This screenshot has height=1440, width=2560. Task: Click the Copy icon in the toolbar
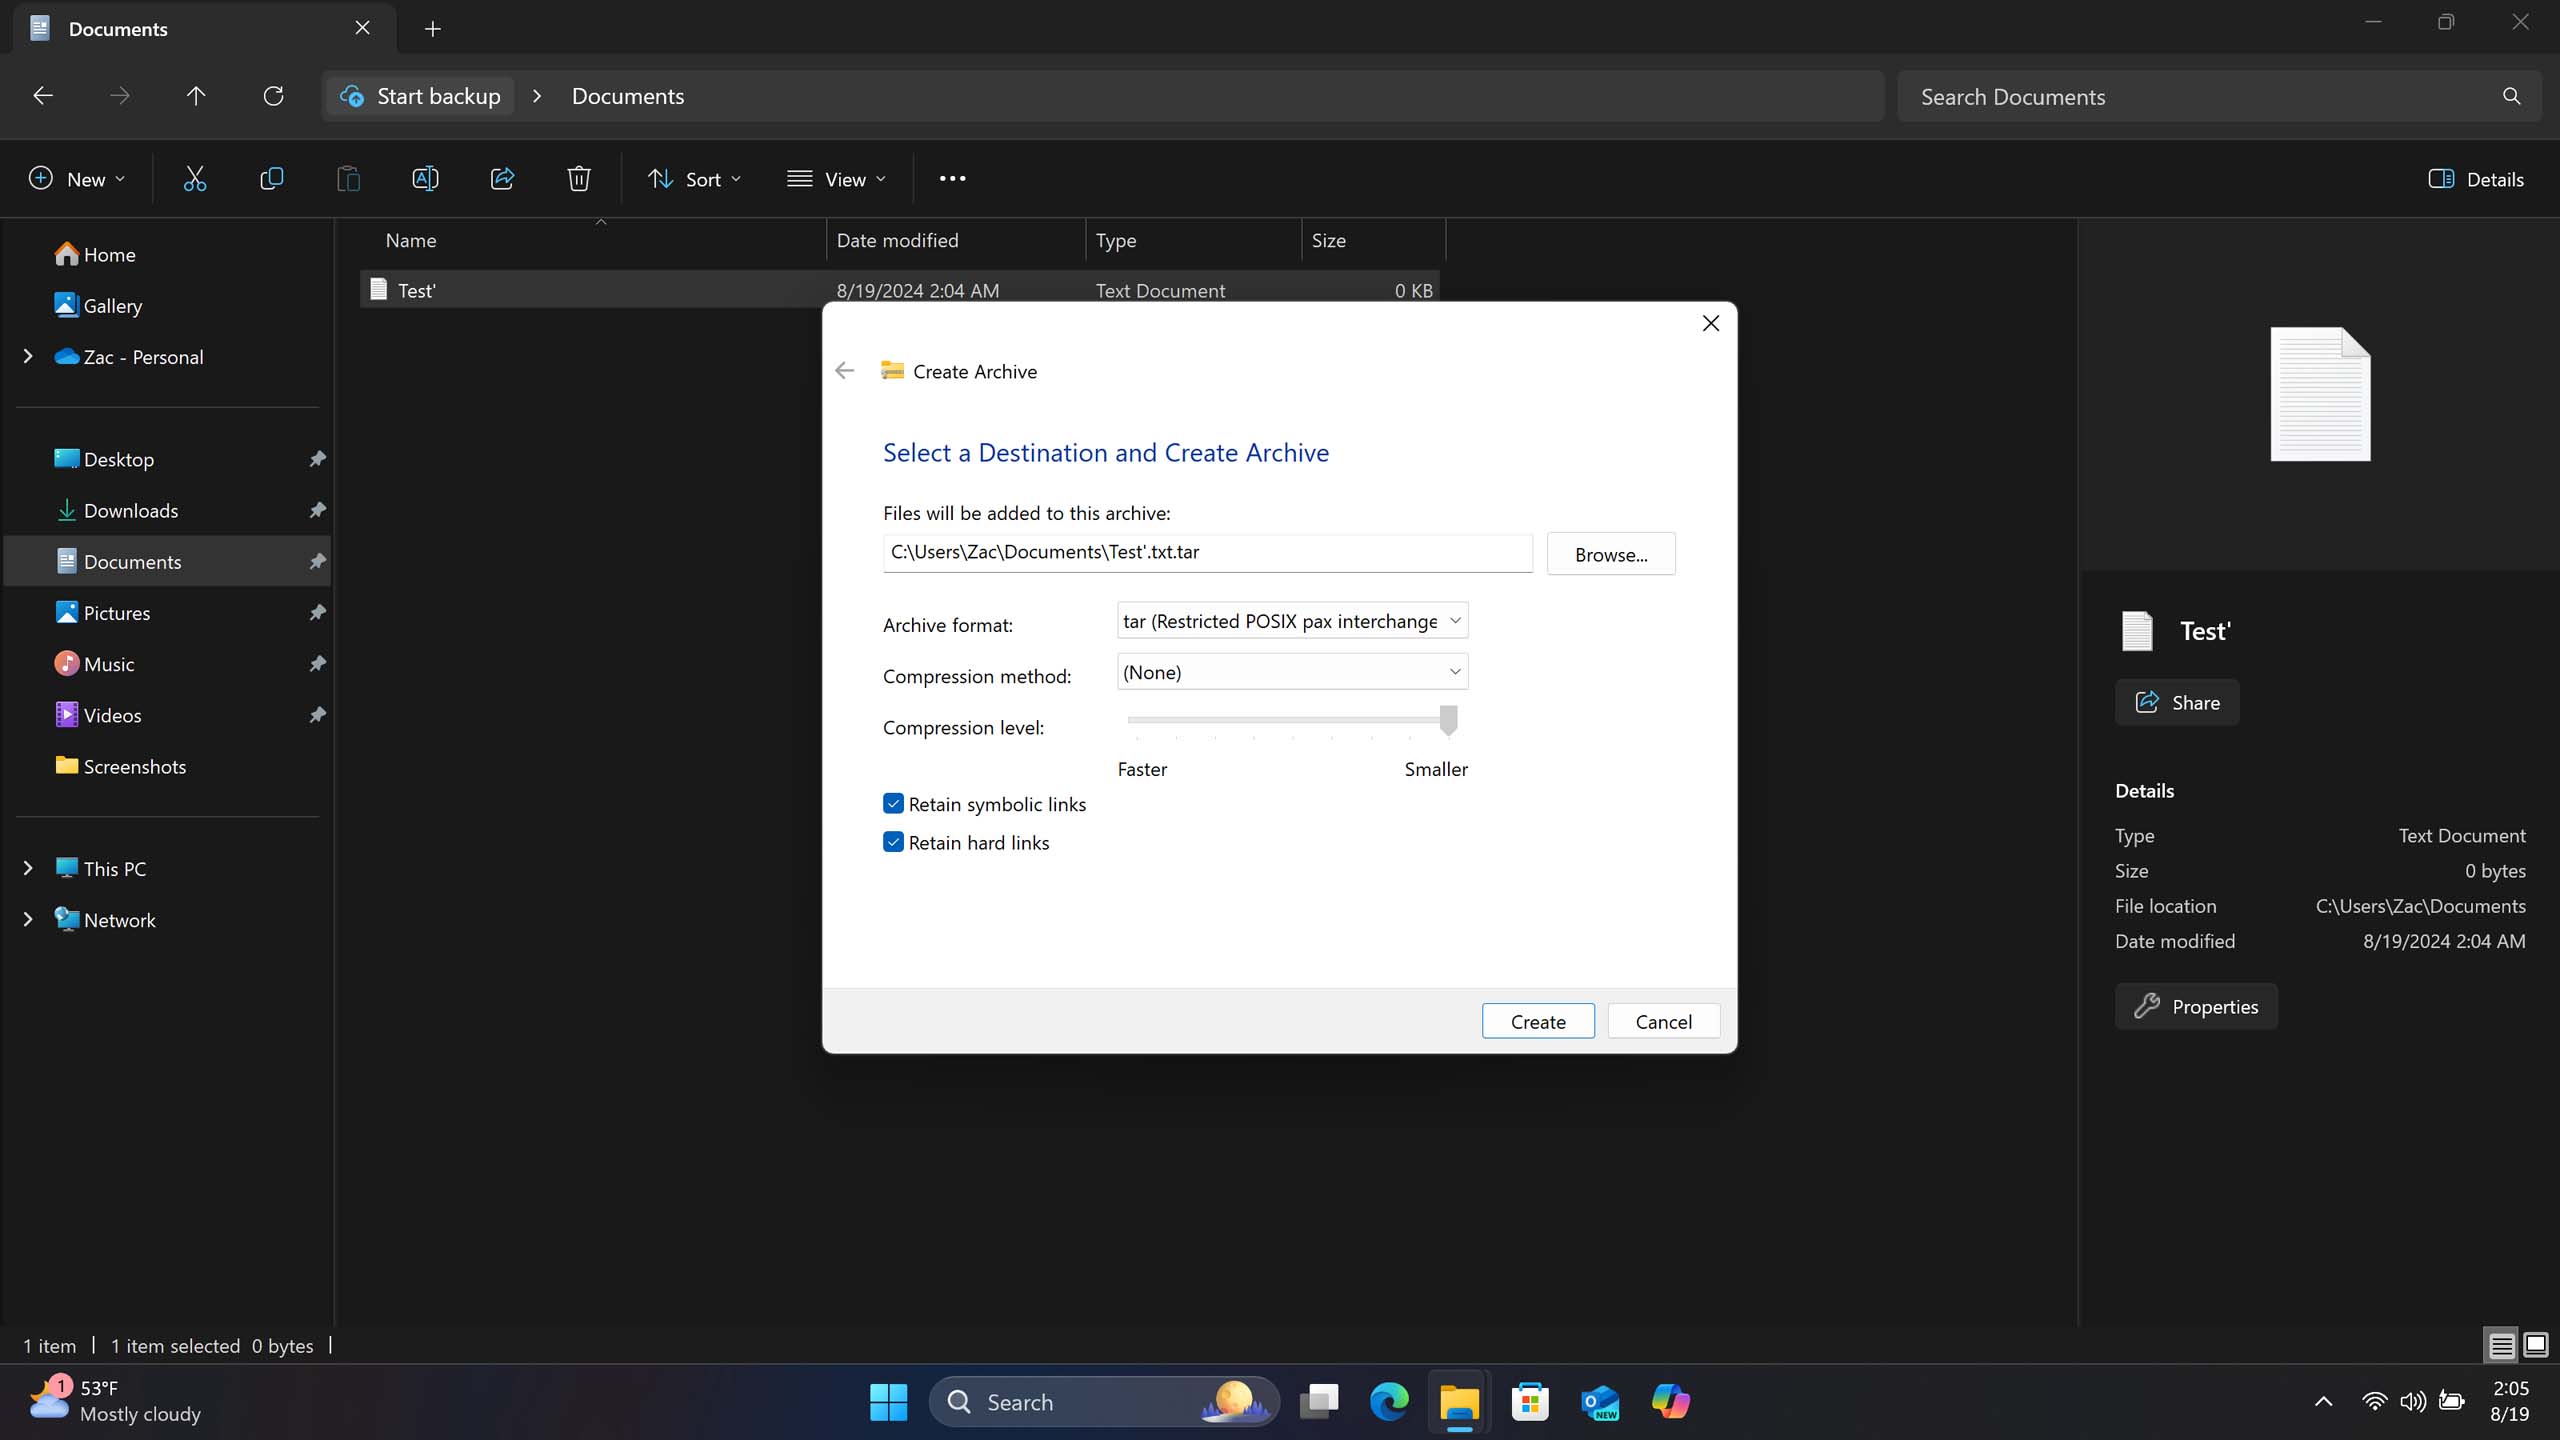[x=271, y=178]
